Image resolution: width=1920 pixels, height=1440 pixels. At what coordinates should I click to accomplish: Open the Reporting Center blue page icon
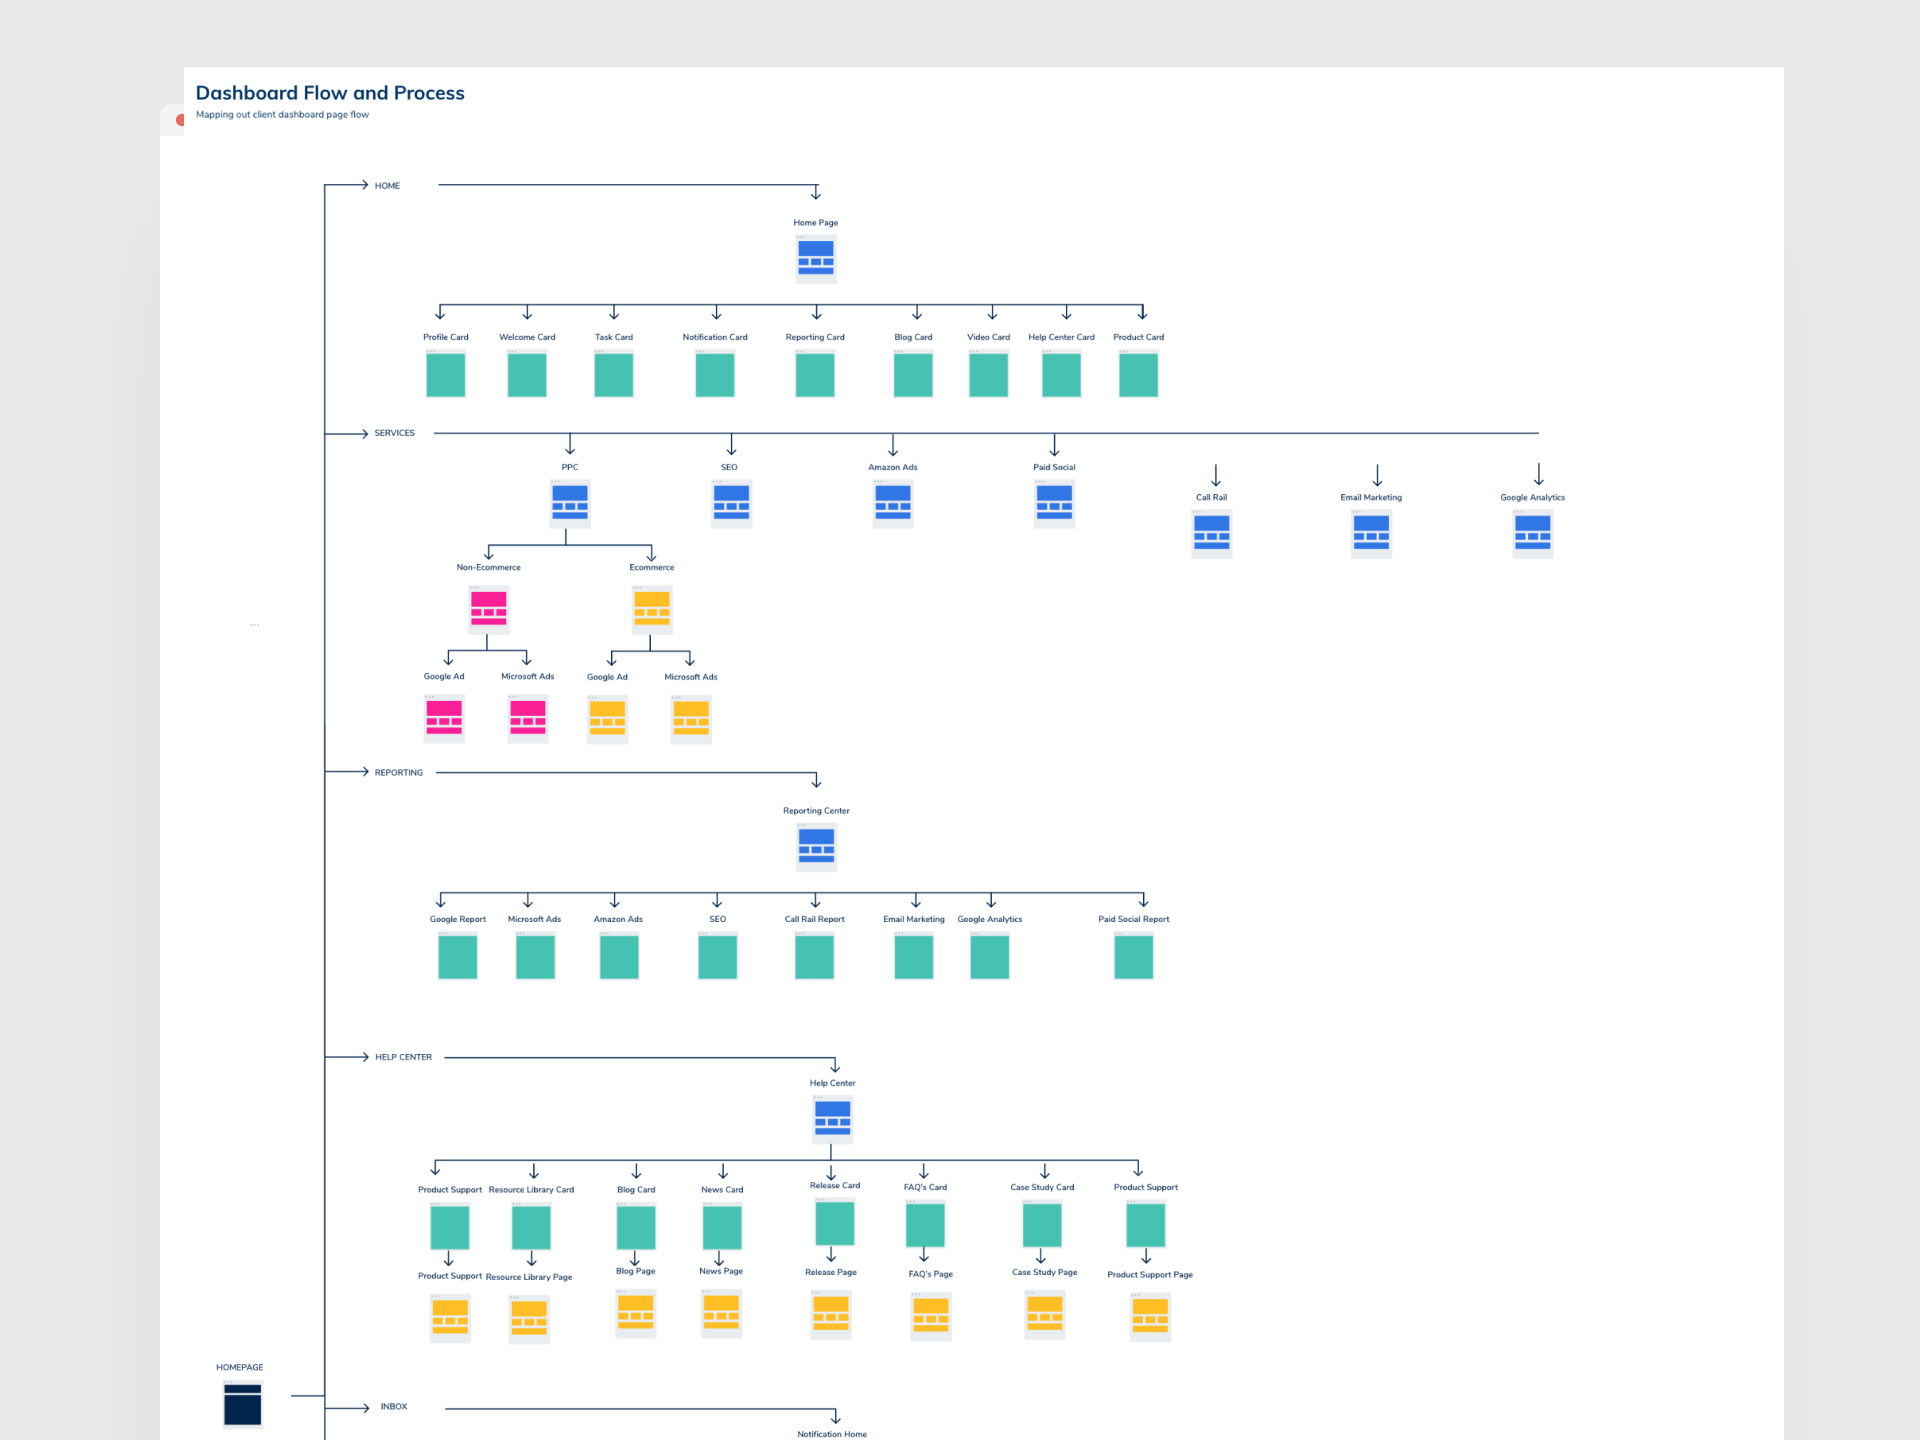(x=816, y=847)
